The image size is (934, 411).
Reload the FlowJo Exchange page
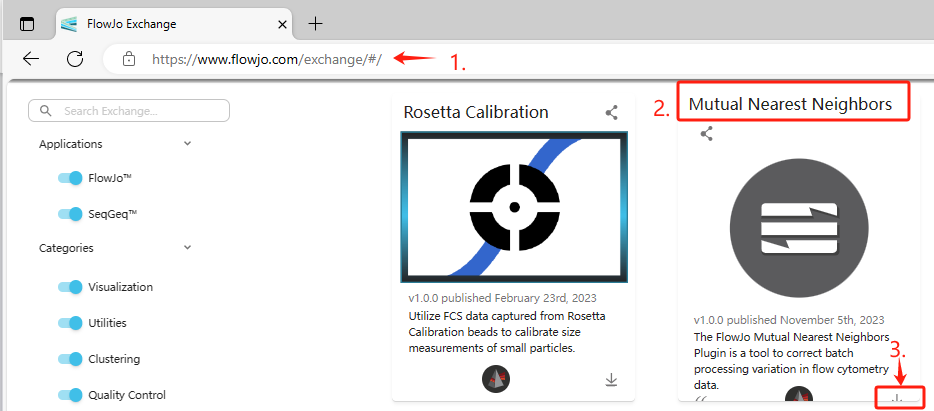75,58
